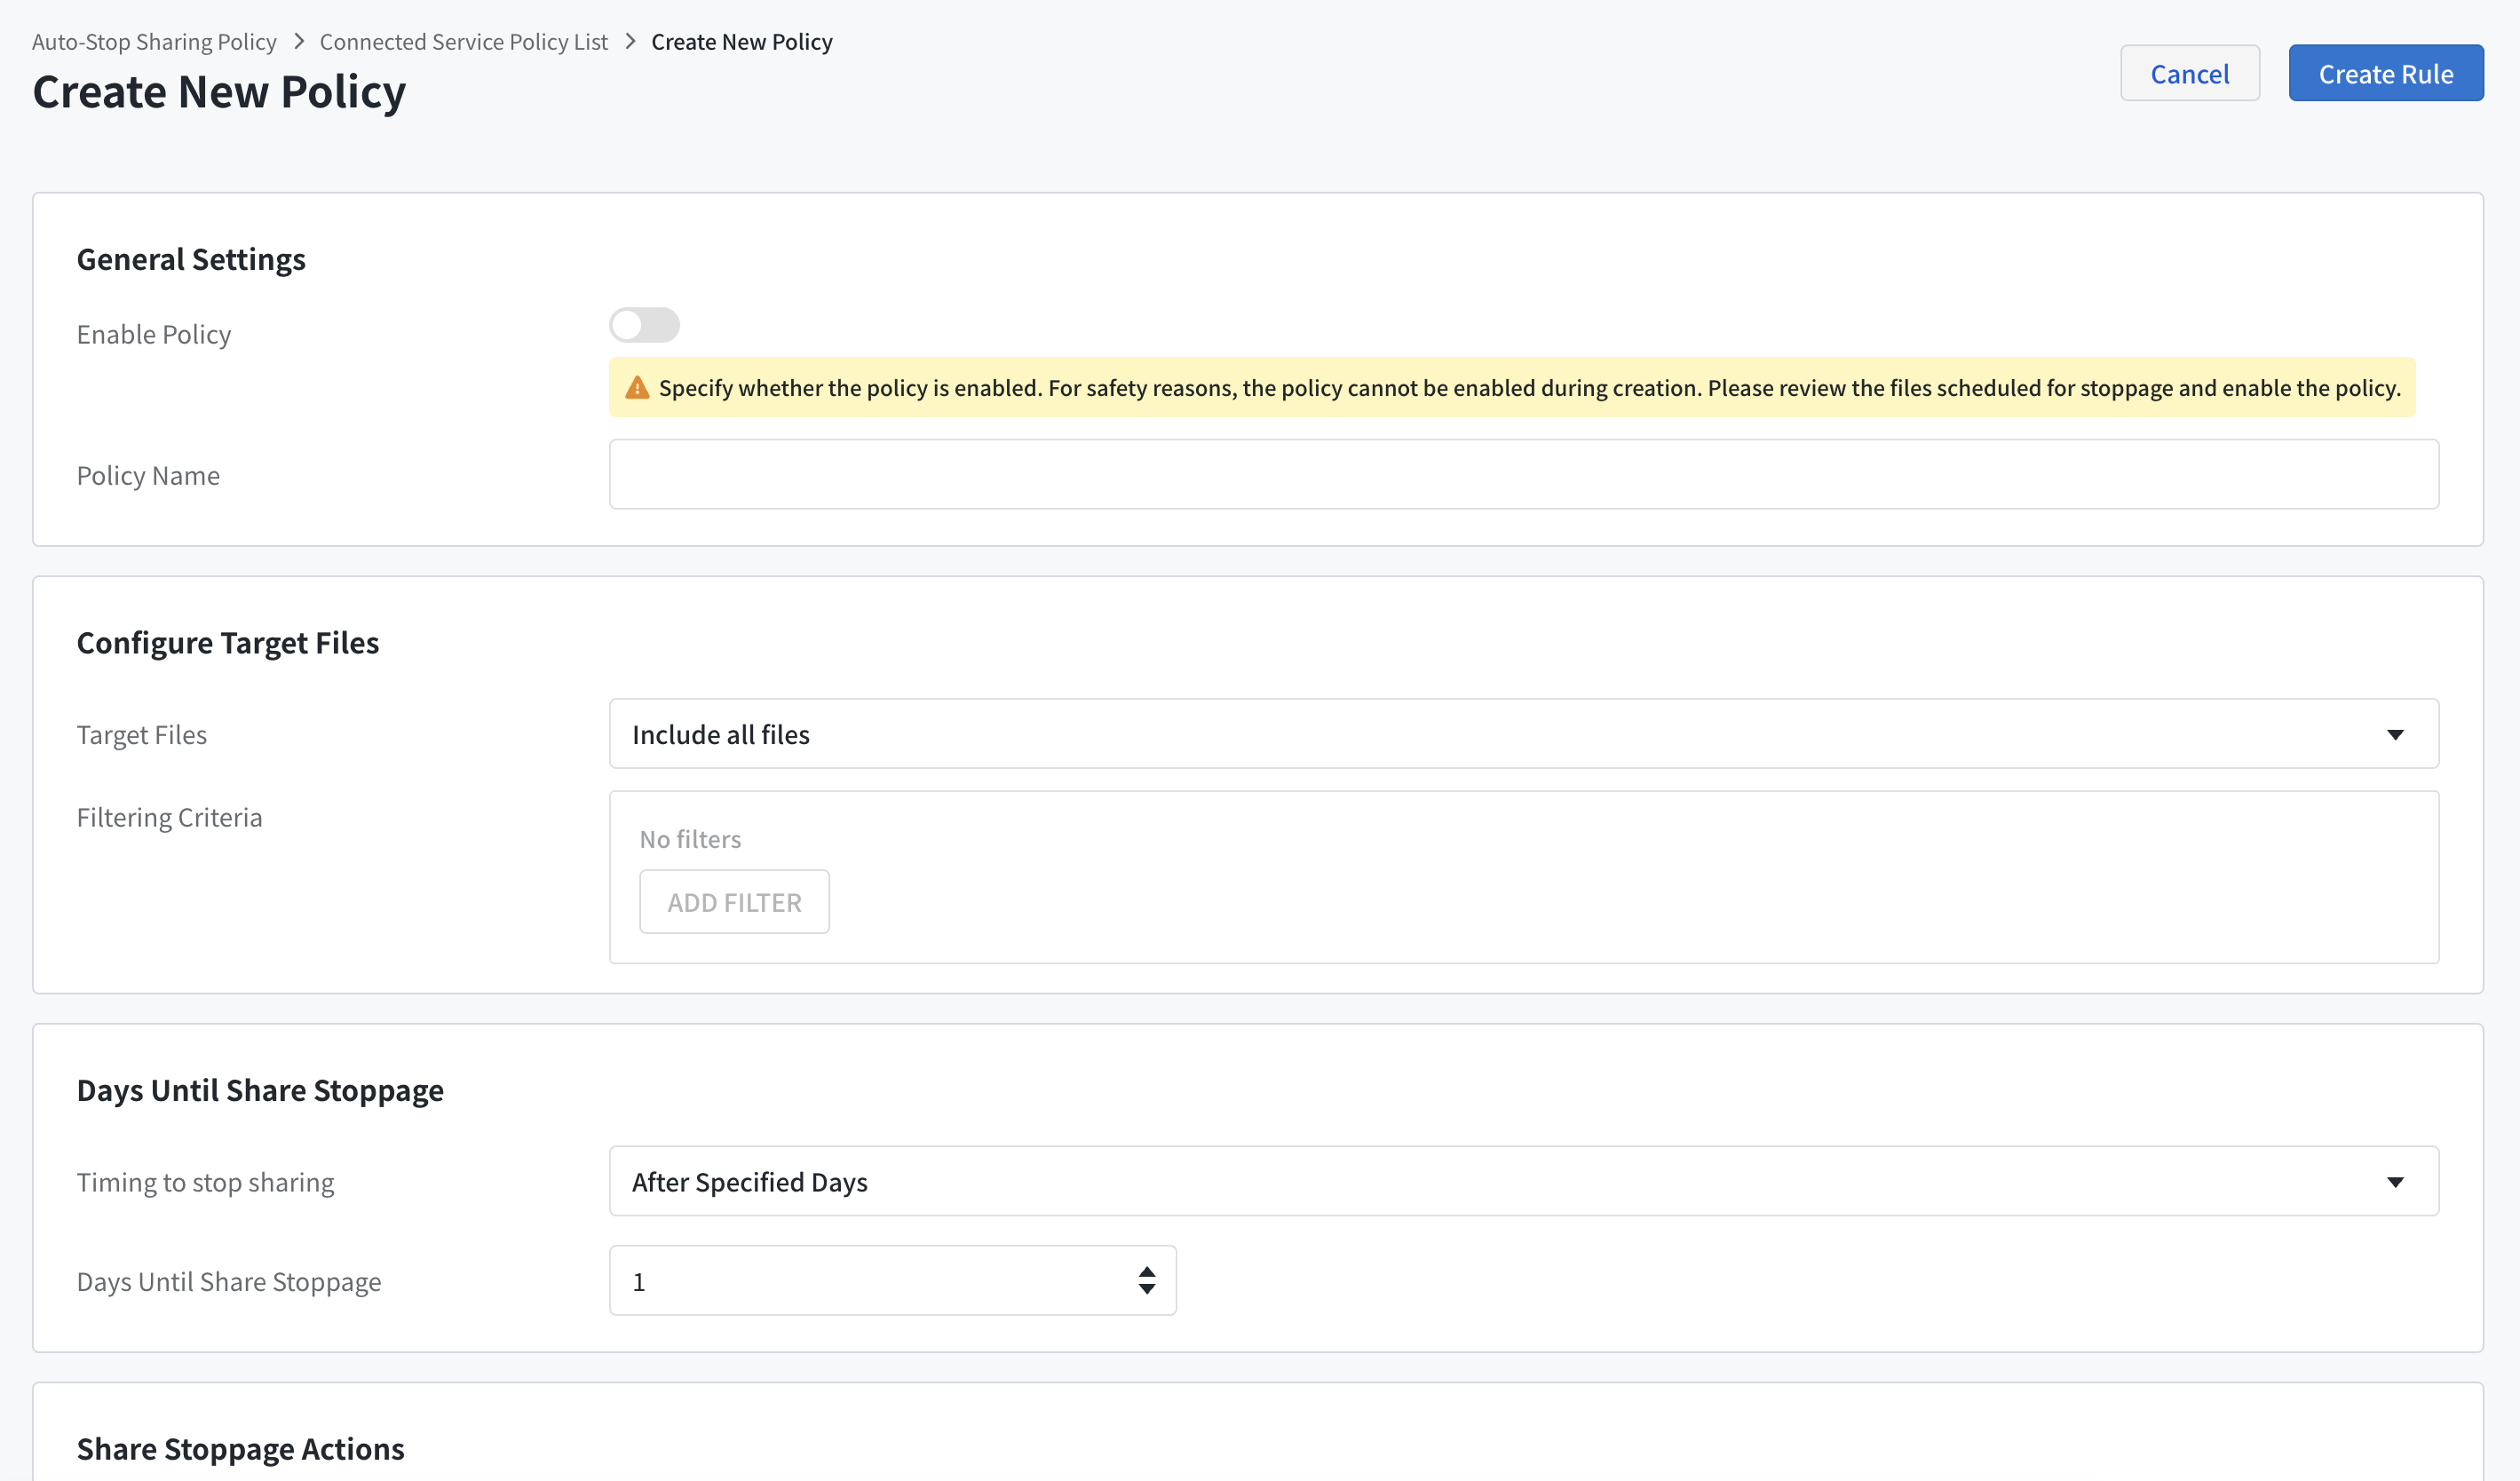This screenshot has height=1481, width=2520.
Task: Click the 'Filtering Criteria' label
Action: 170,817
